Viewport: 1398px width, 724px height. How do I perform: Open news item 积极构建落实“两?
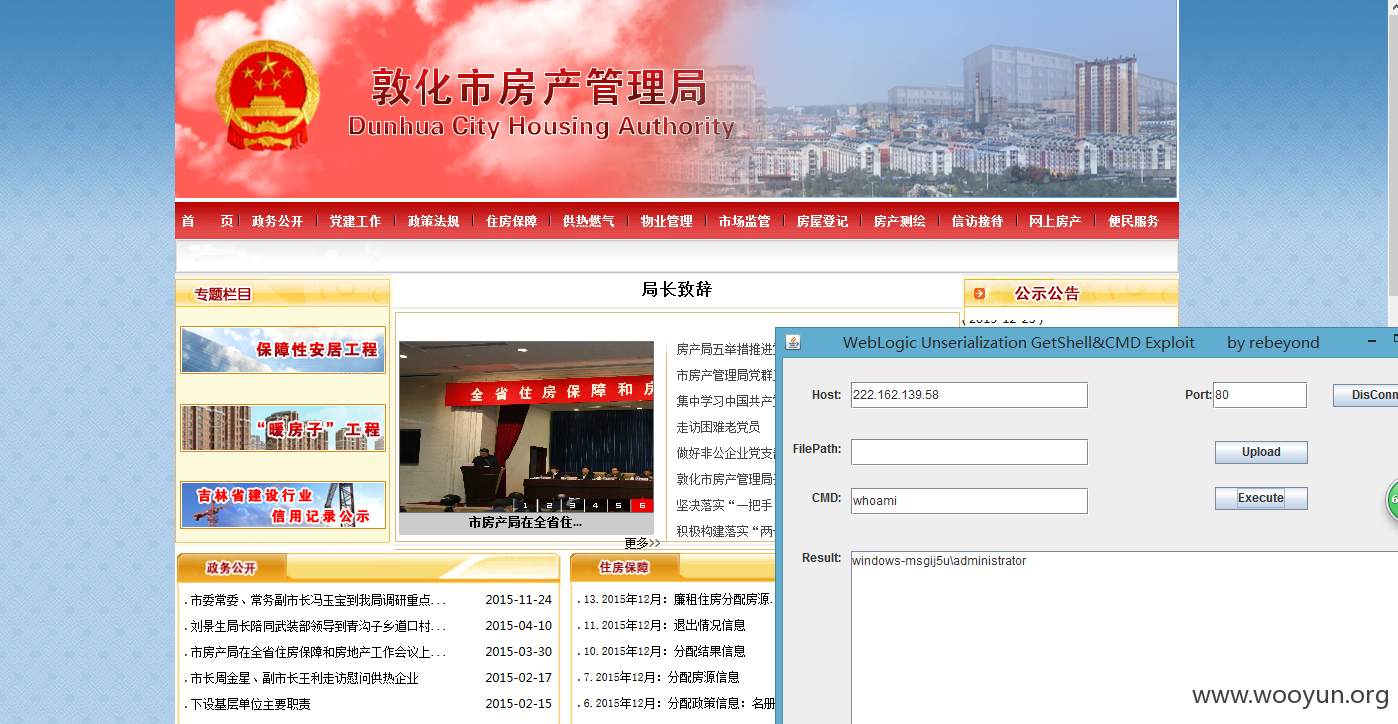[x=726, y=531]
